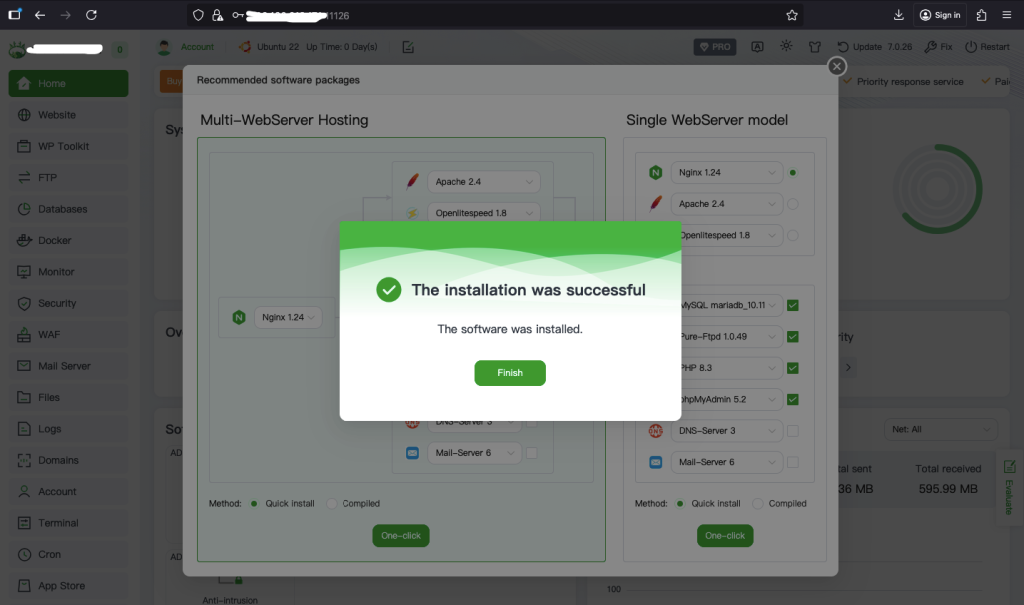Screen dimensions: 1024x605
Task: Check the MySQL mariadb checkbox
Action: (793, 305)
